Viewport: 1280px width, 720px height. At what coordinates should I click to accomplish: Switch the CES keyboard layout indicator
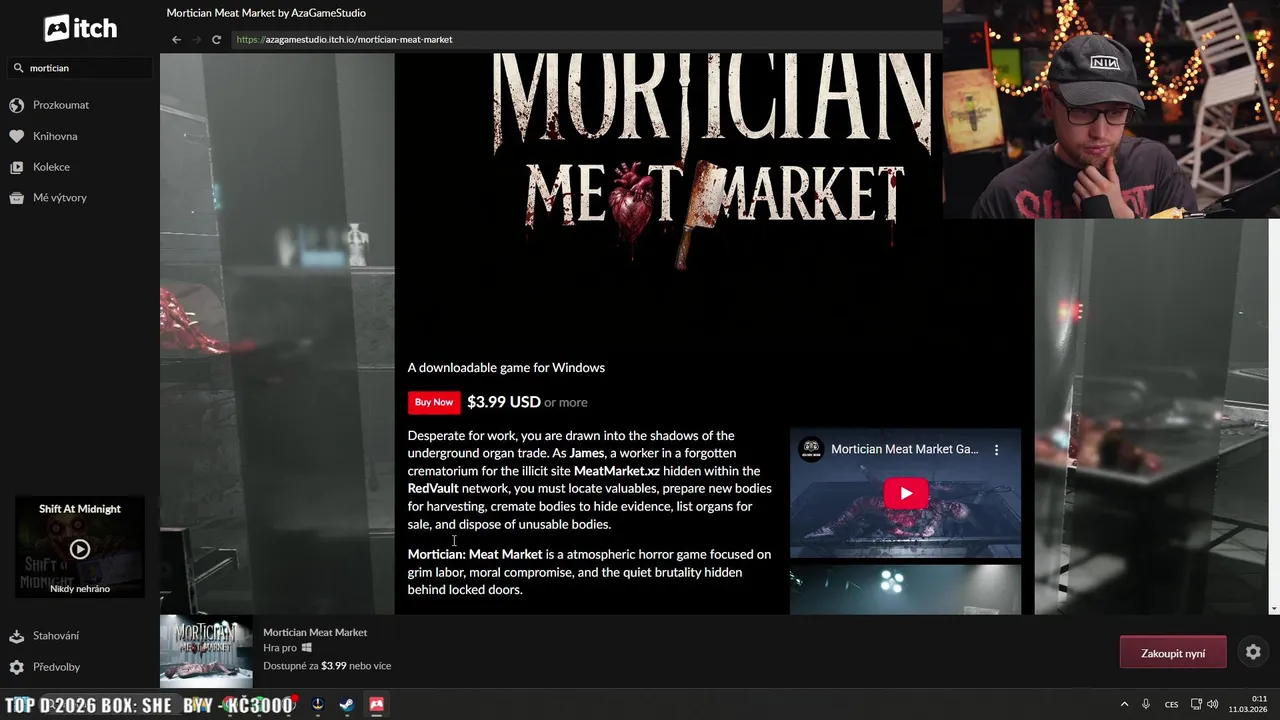1171,704
